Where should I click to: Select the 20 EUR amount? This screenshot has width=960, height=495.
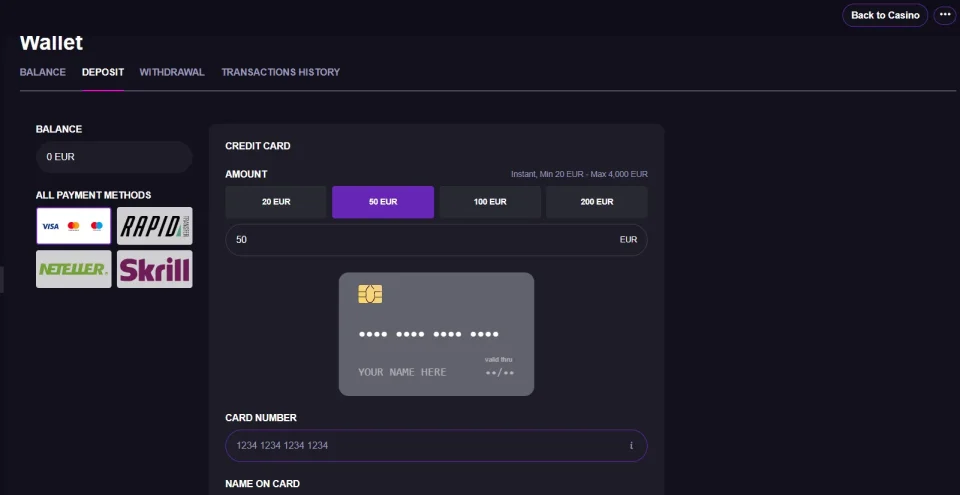(x=276, y=202)
